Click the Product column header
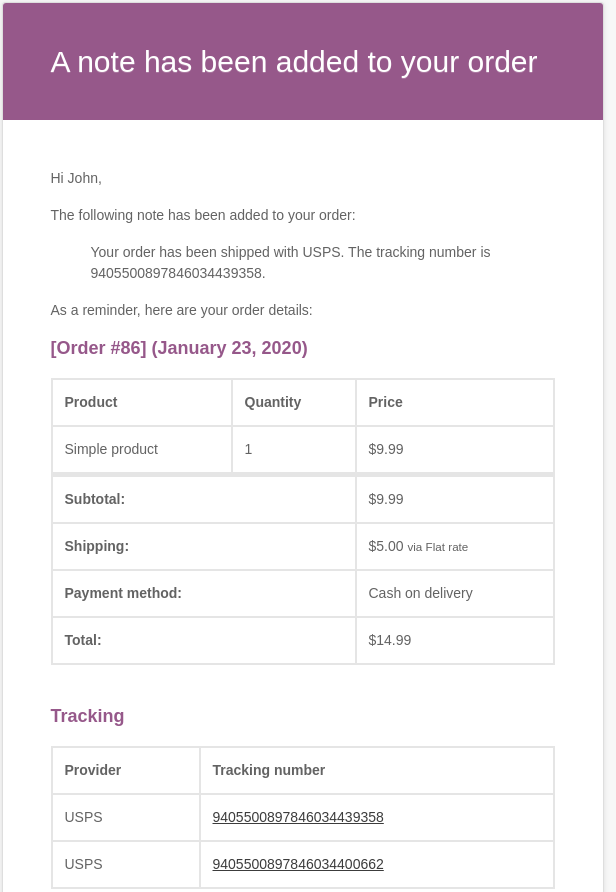 click(142, 402)
